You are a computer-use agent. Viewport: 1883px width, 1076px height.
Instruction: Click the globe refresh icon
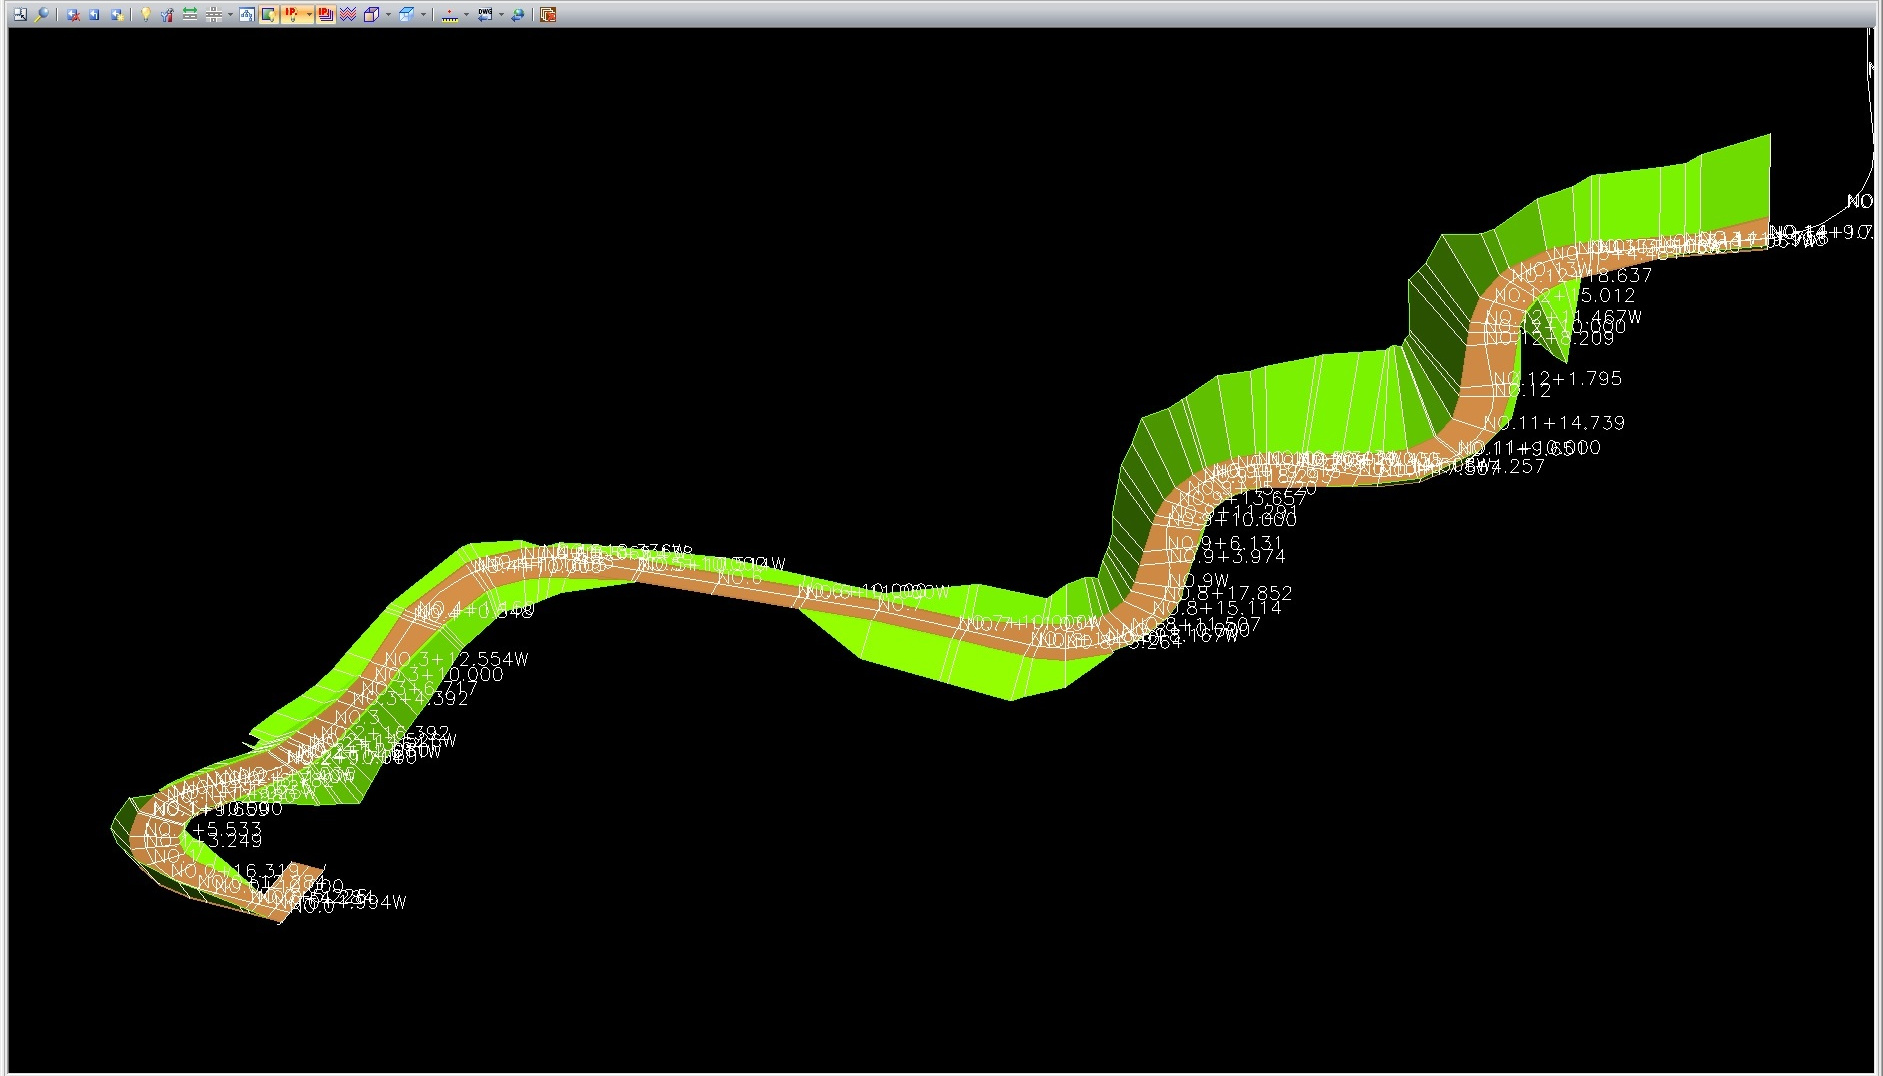point(518,15)
